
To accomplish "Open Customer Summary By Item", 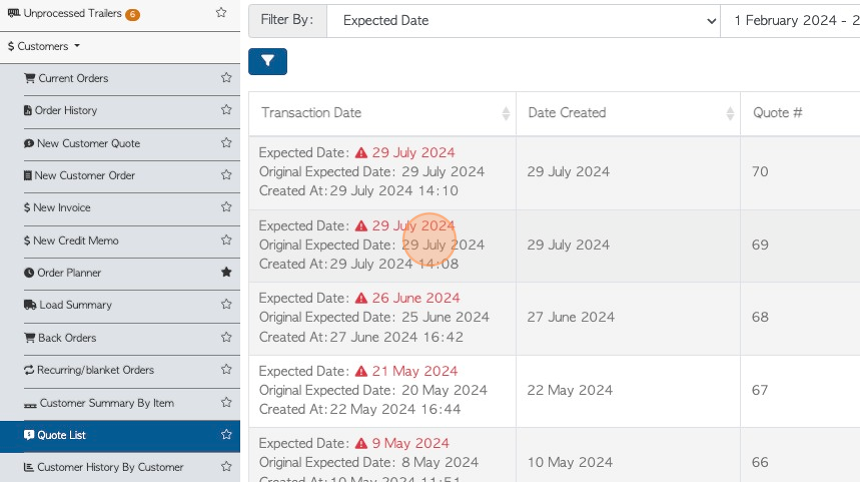I will tap(99, 403).
